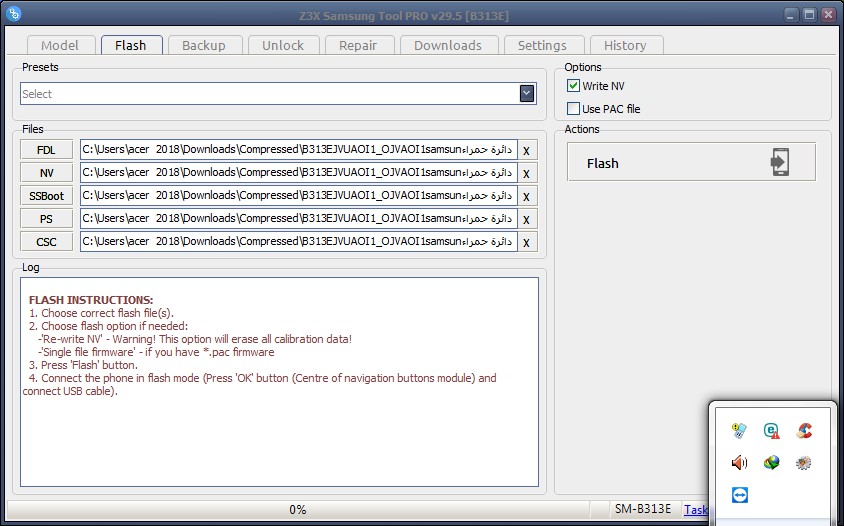
Task: Click the volume speaker tray icon
Action: pos(740,463)
